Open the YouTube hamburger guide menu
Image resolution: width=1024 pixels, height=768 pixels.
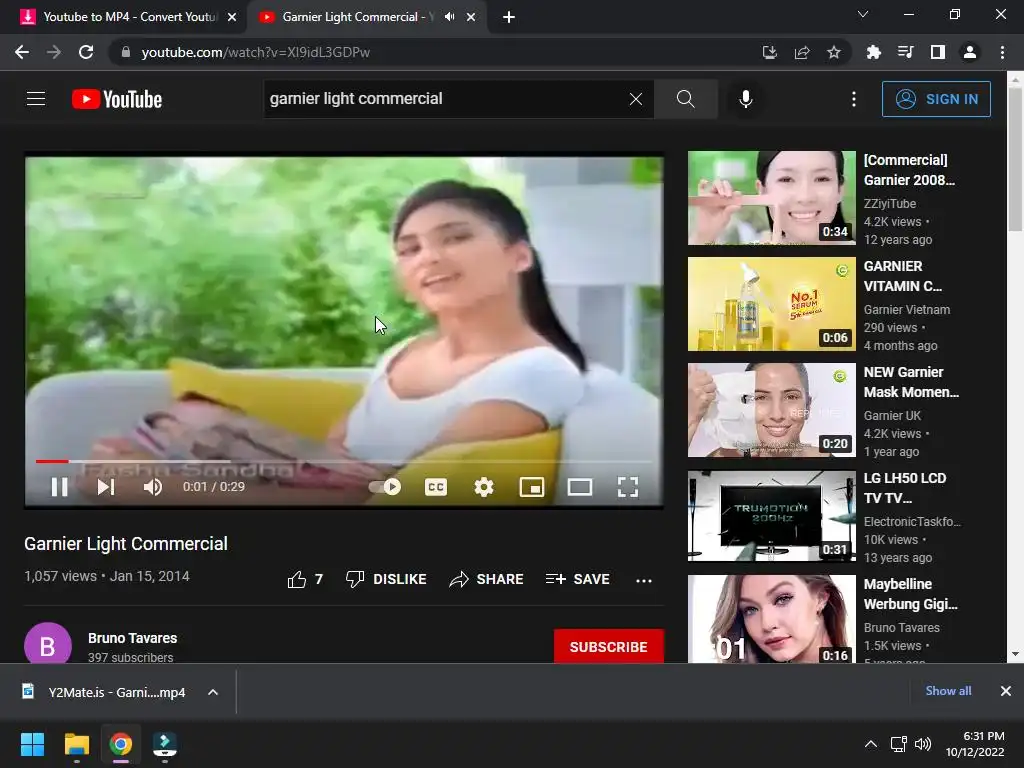click(x=36, y=99)
